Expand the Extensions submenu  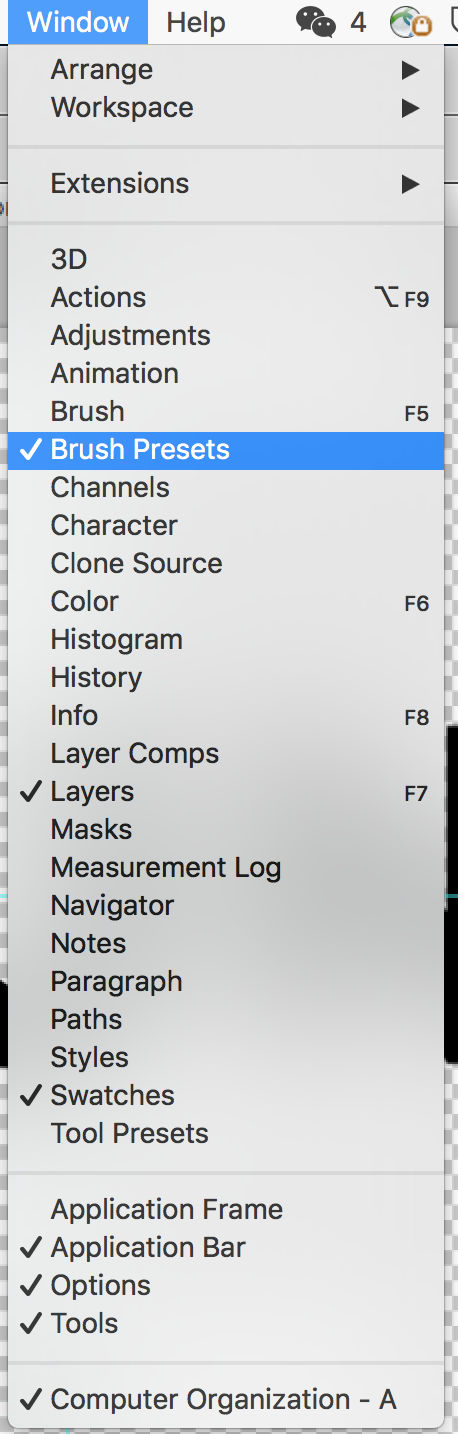click(226, 184)
